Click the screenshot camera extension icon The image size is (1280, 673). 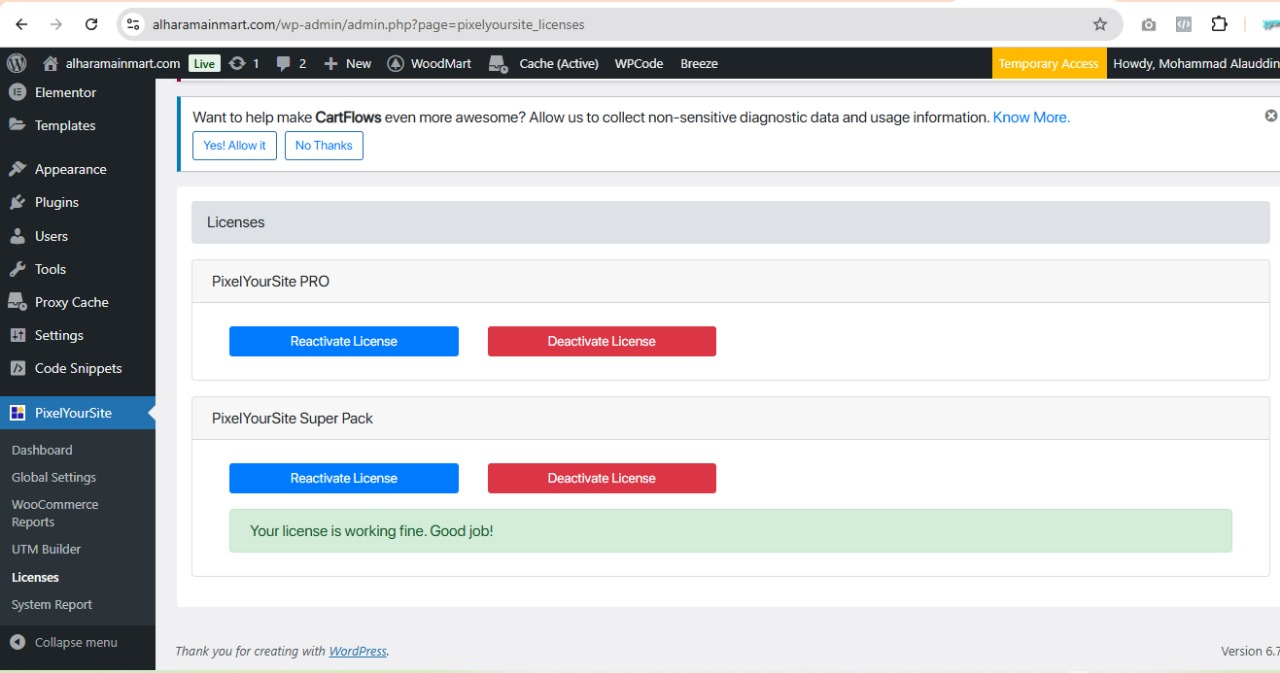click(x=1148, y=24)
